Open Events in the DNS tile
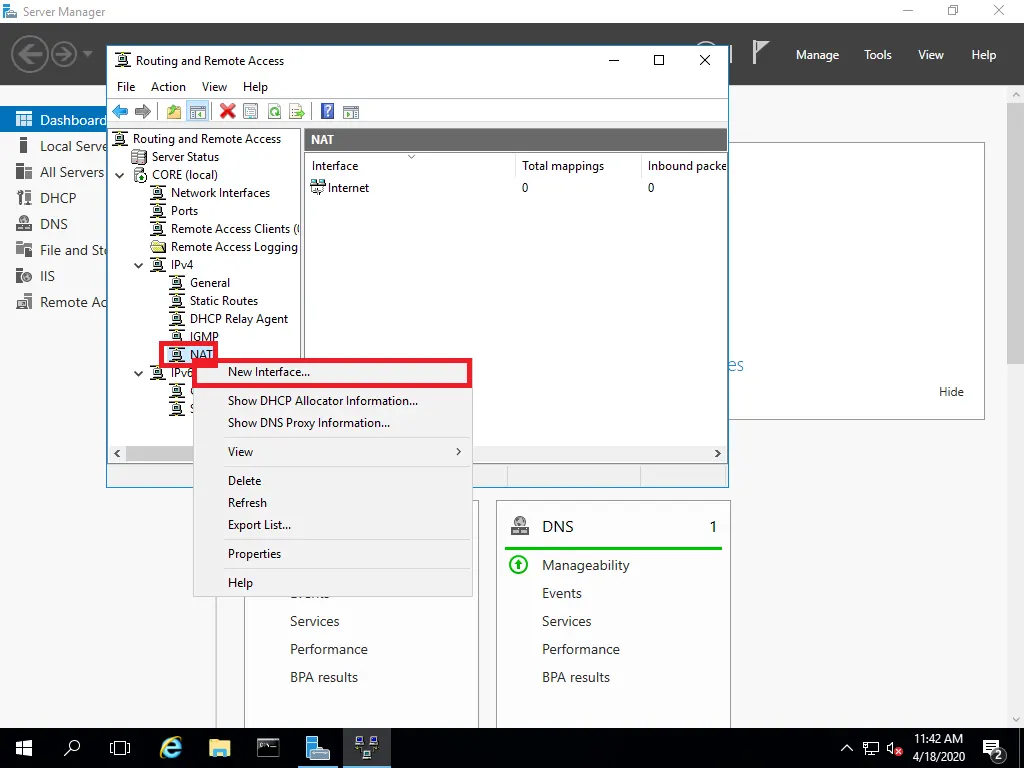Viewport: 1024px width, 768px height. pyautogui.click(x=562, y=593)
